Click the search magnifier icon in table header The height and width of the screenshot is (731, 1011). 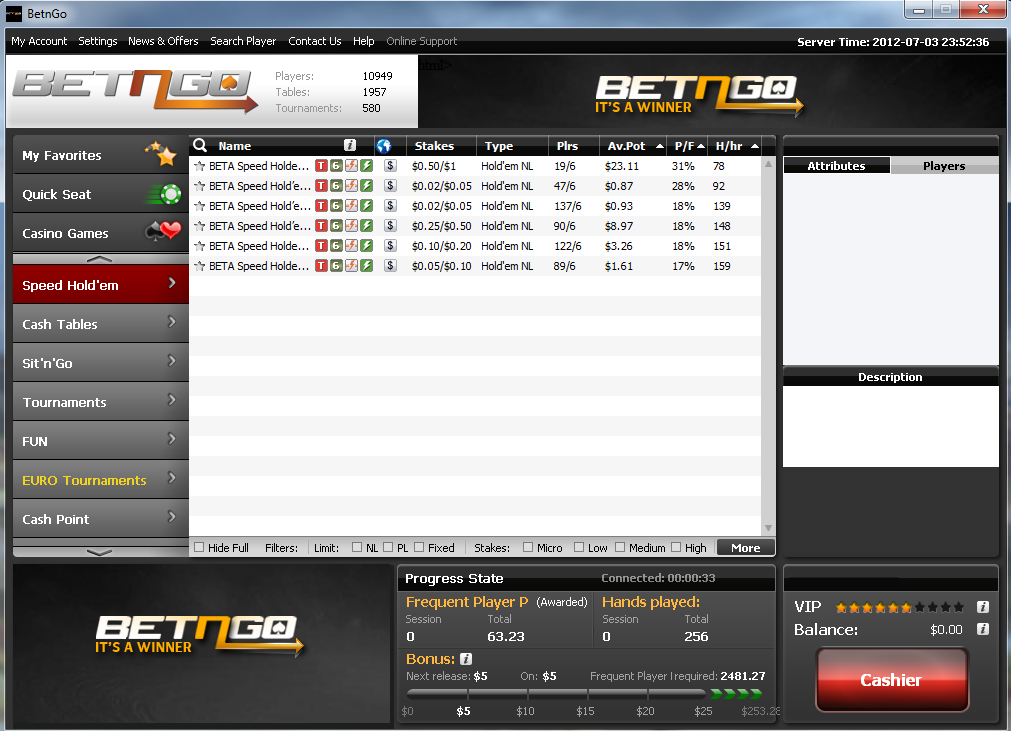coord(200,145)
